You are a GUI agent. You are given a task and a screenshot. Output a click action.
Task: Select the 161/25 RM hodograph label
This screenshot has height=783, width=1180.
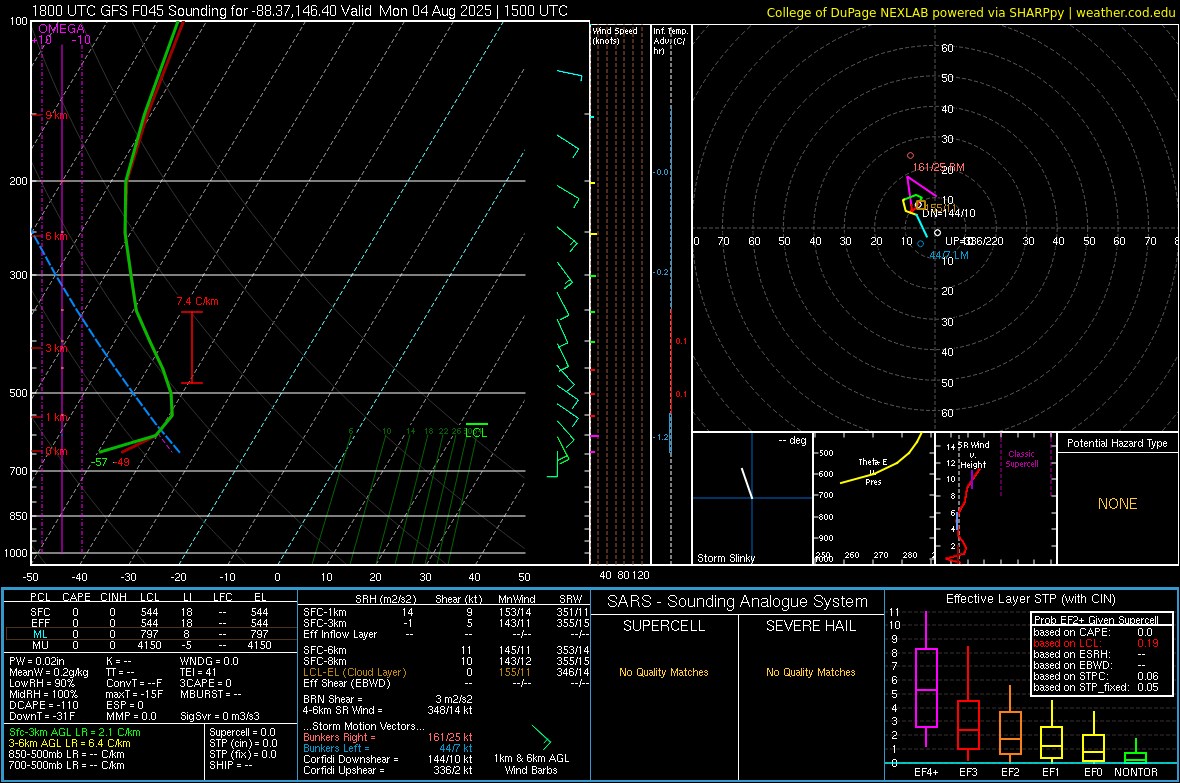(938, 167)
